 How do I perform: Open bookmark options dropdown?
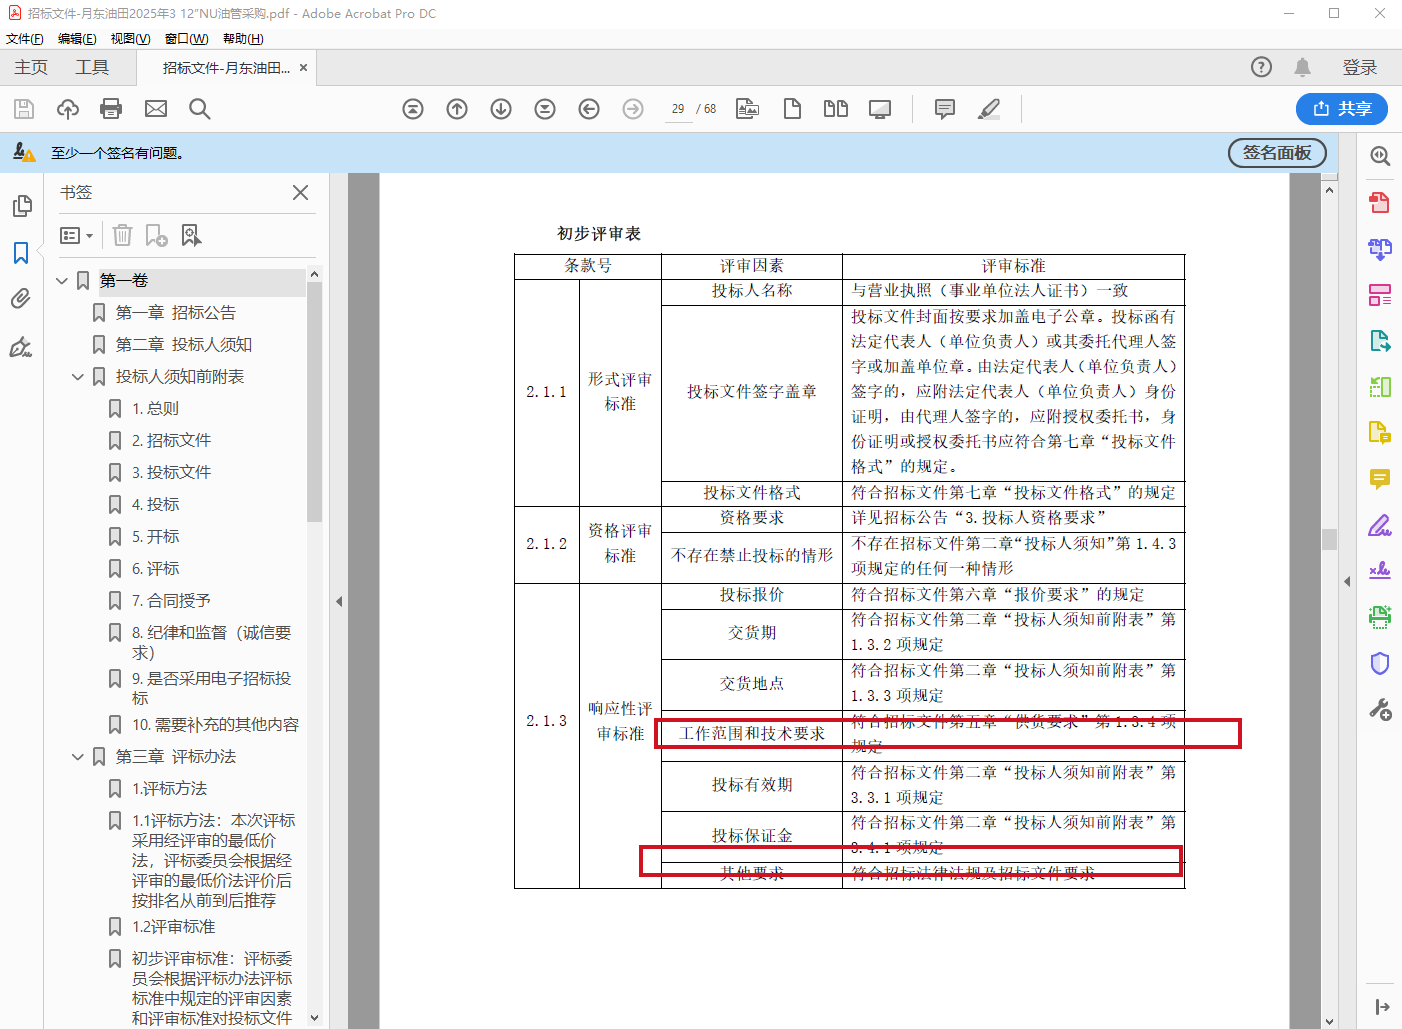[76, 235]
